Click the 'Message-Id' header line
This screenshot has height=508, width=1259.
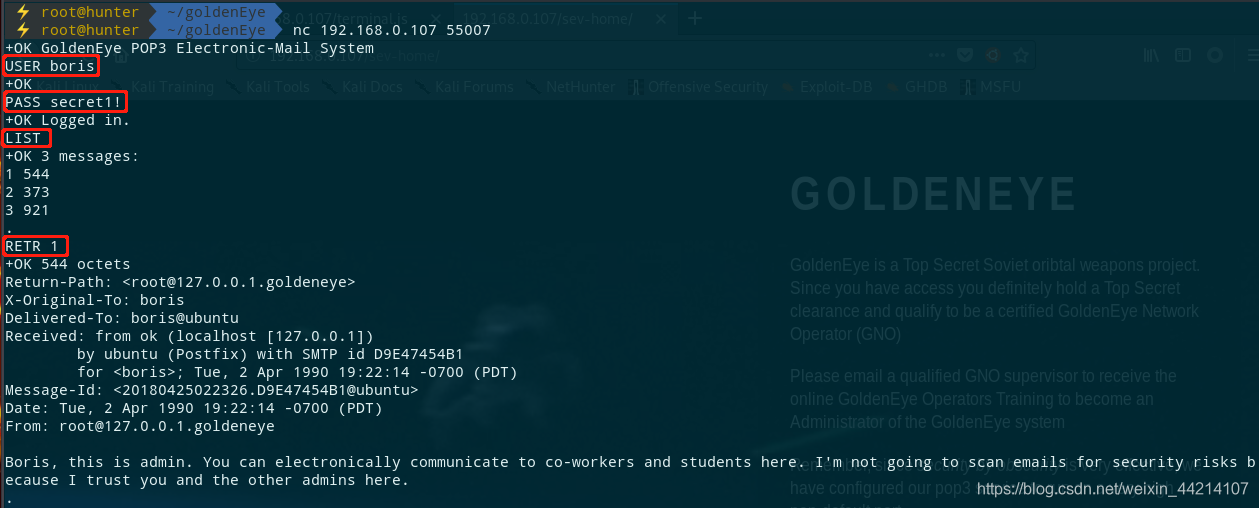[x=212, y=390]
